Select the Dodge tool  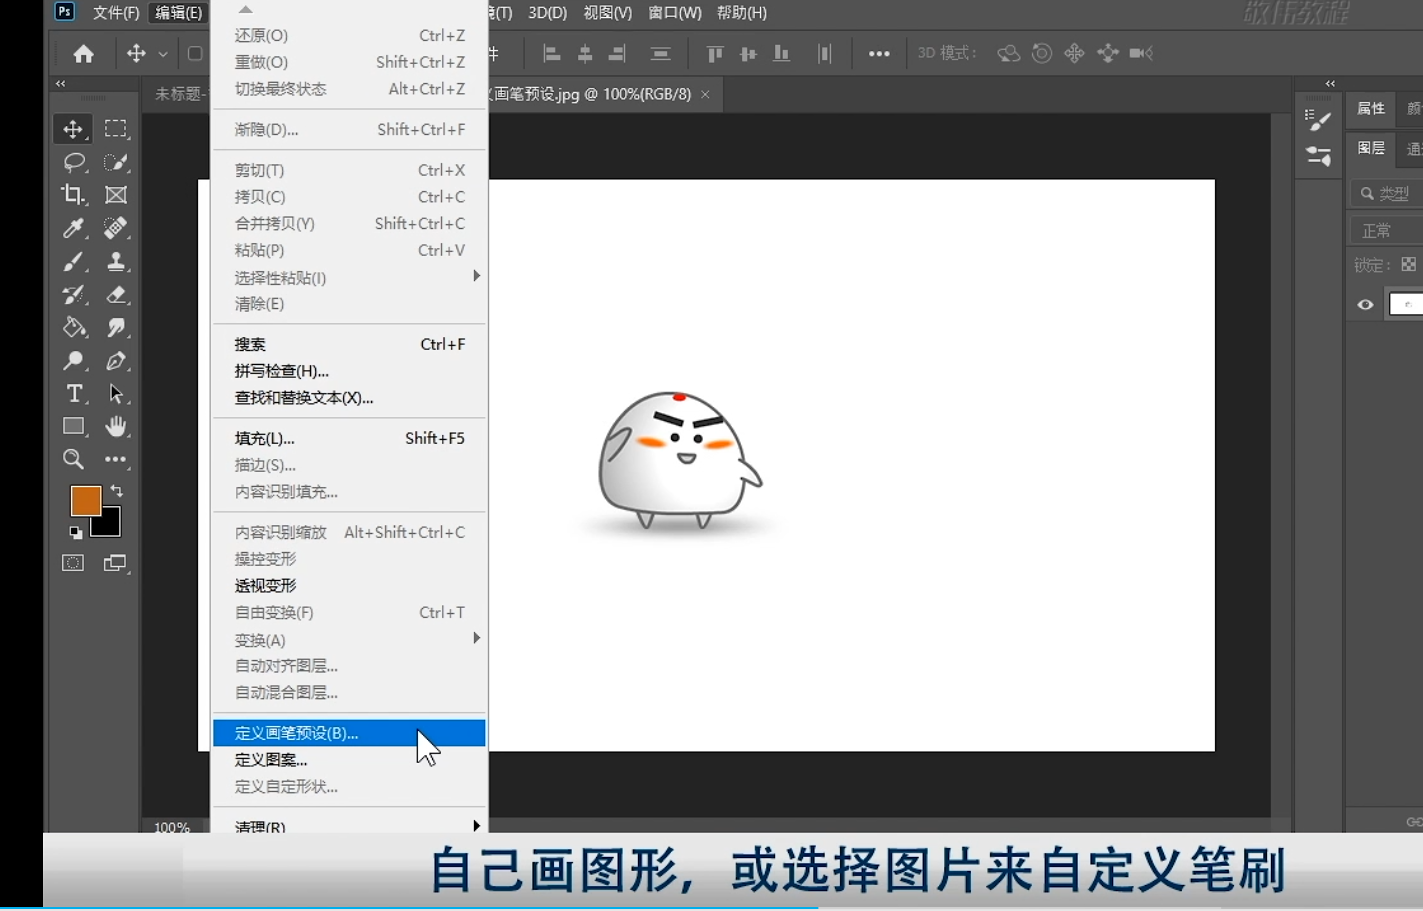pyautogui.click(x=73, y=360)
